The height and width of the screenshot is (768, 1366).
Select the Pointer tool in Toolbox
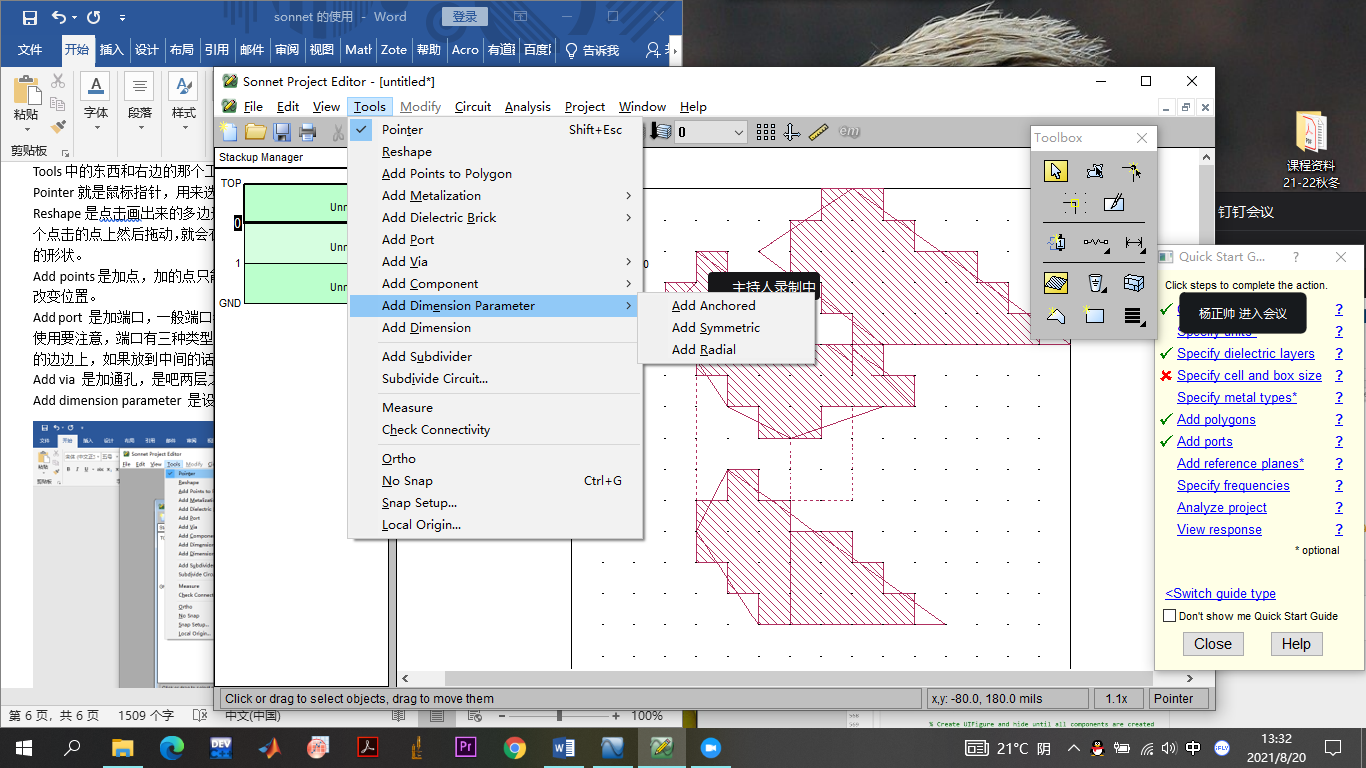(x=1055, y=171)
